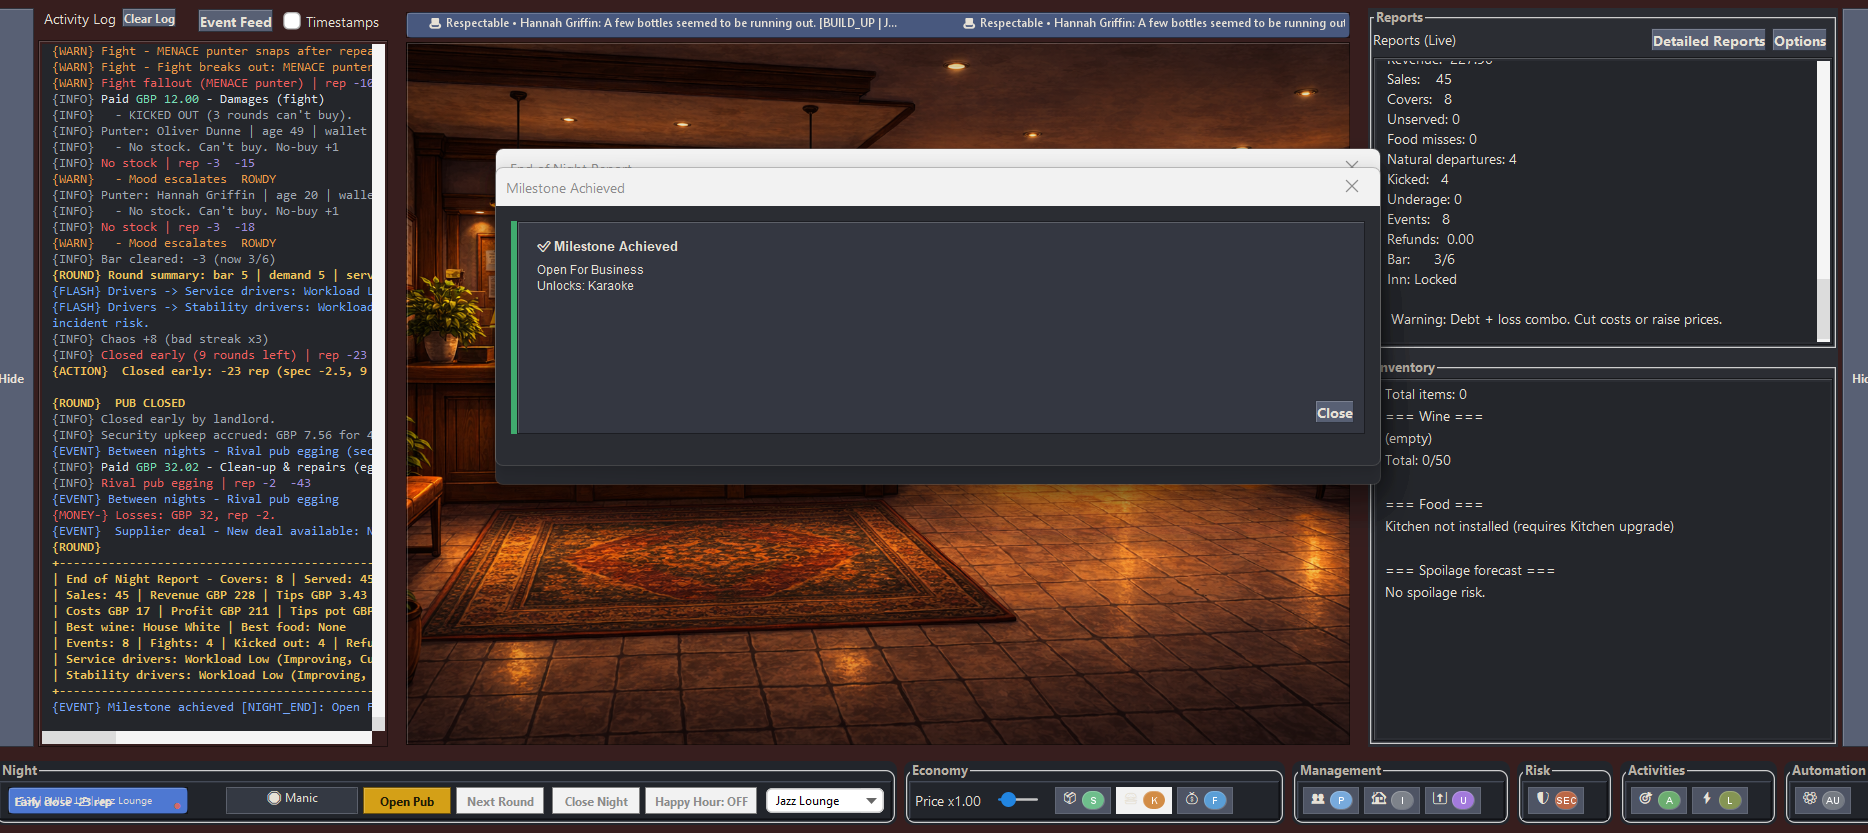Click the Close button in milestone dialog

point(1334,413)
